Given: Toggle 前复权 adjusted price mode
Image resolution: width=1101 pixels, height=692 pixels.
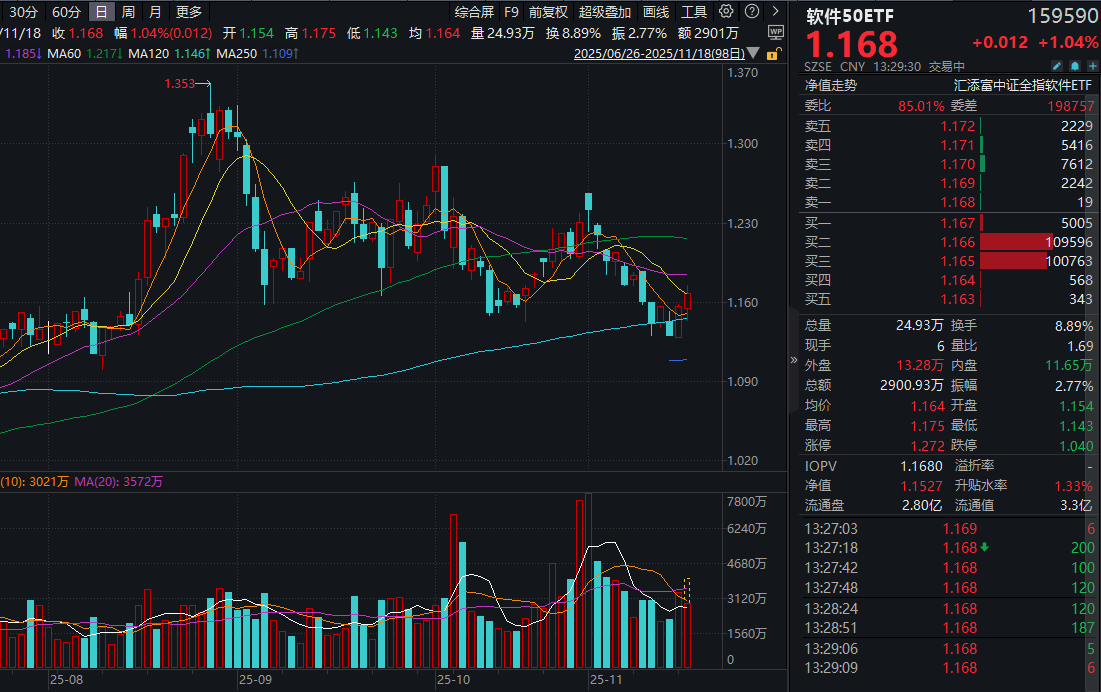Looking at the screenshot, I should point(549,12).
